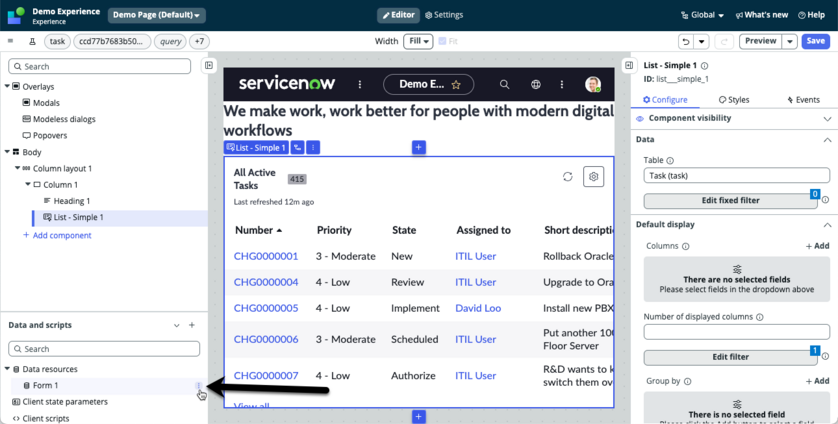The height and width of the screenshot is (424, 838).
Task: Open the three-dot menu on the List - Simple 1 tag
Action: point(313,148)
